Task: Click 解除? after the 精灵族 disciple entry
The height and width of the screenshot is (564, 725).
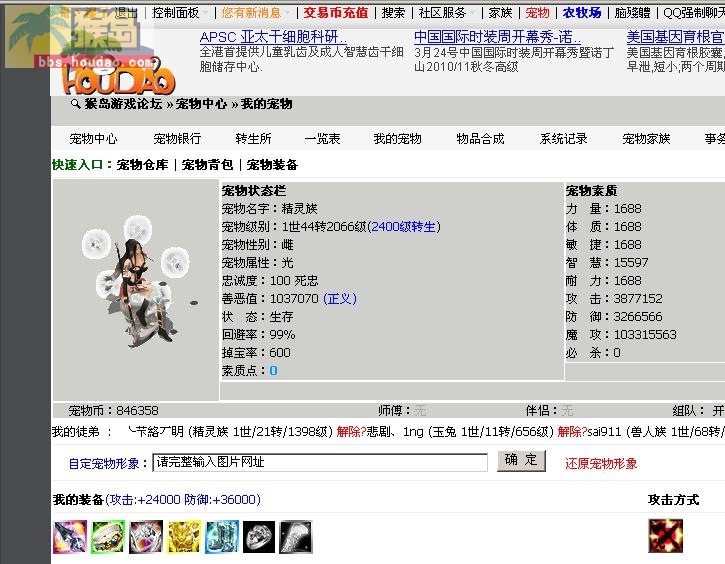Action: pyautogui.click(x=351, y=432)
